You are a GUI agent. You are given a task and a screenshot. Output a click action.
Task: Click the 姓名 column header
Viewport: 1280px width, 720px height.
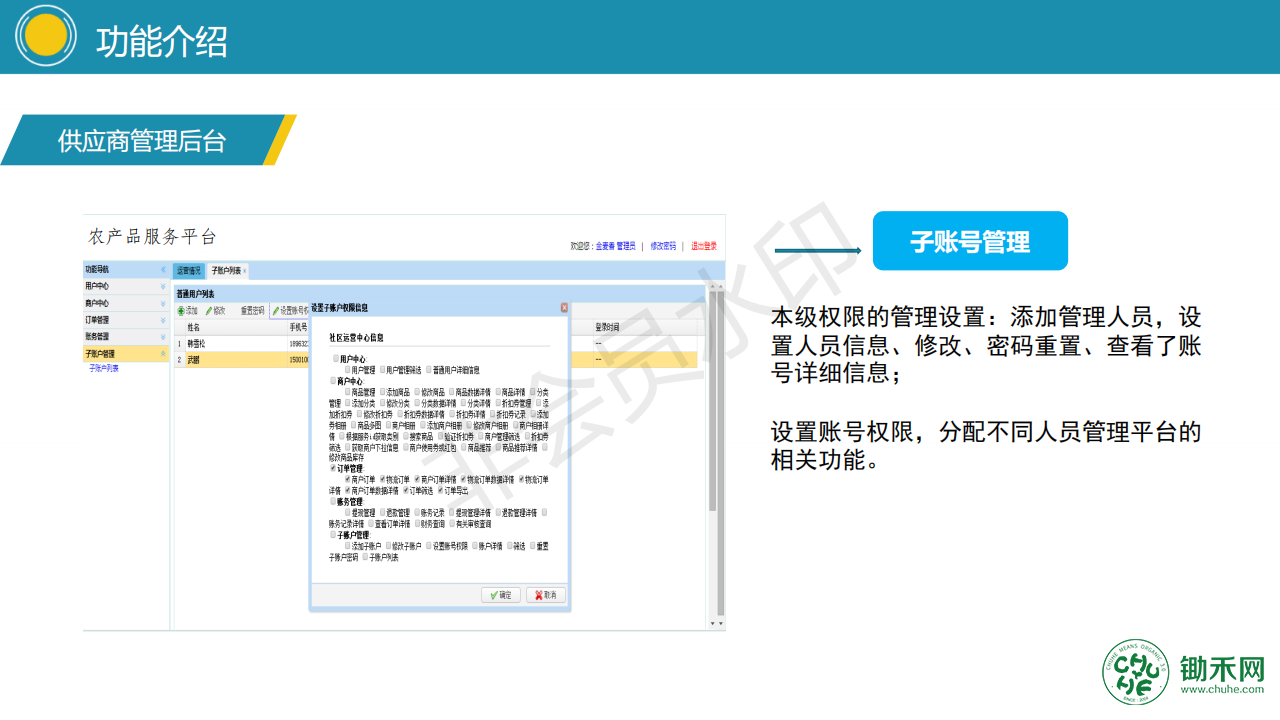point(236,327)
